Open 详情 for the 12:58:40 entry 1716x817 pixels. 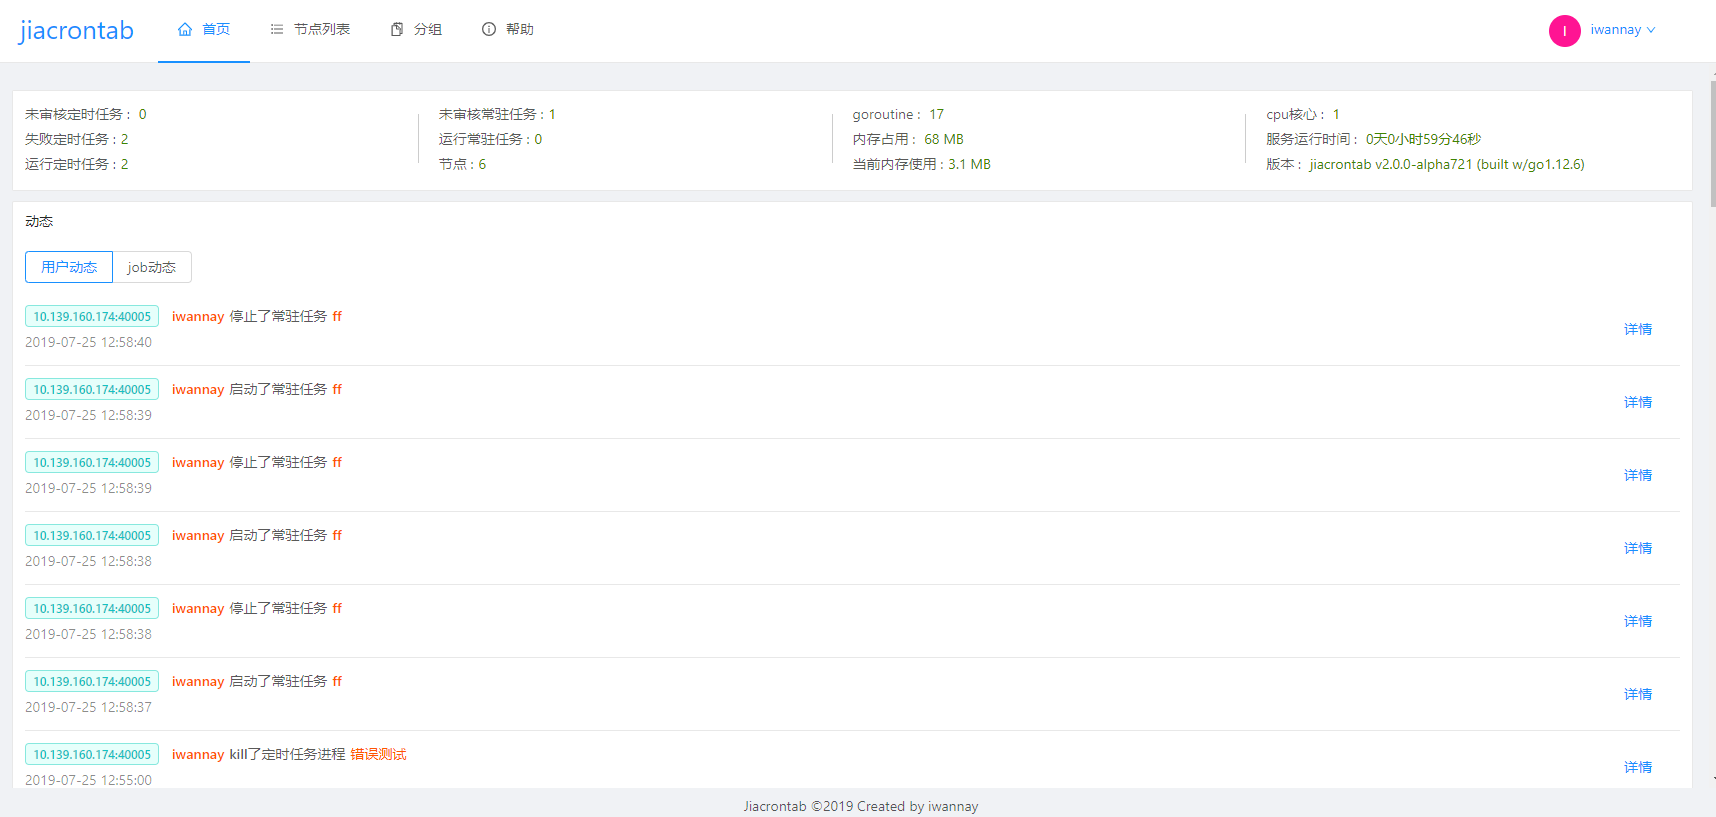[x=1638, y=329]
